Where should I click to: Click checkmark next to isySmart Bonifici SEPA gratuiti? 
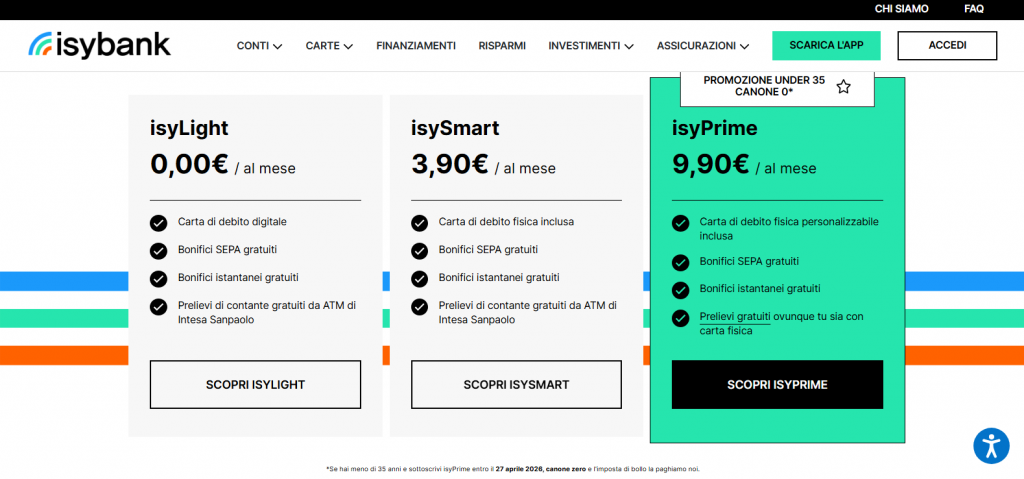[419, 250]
